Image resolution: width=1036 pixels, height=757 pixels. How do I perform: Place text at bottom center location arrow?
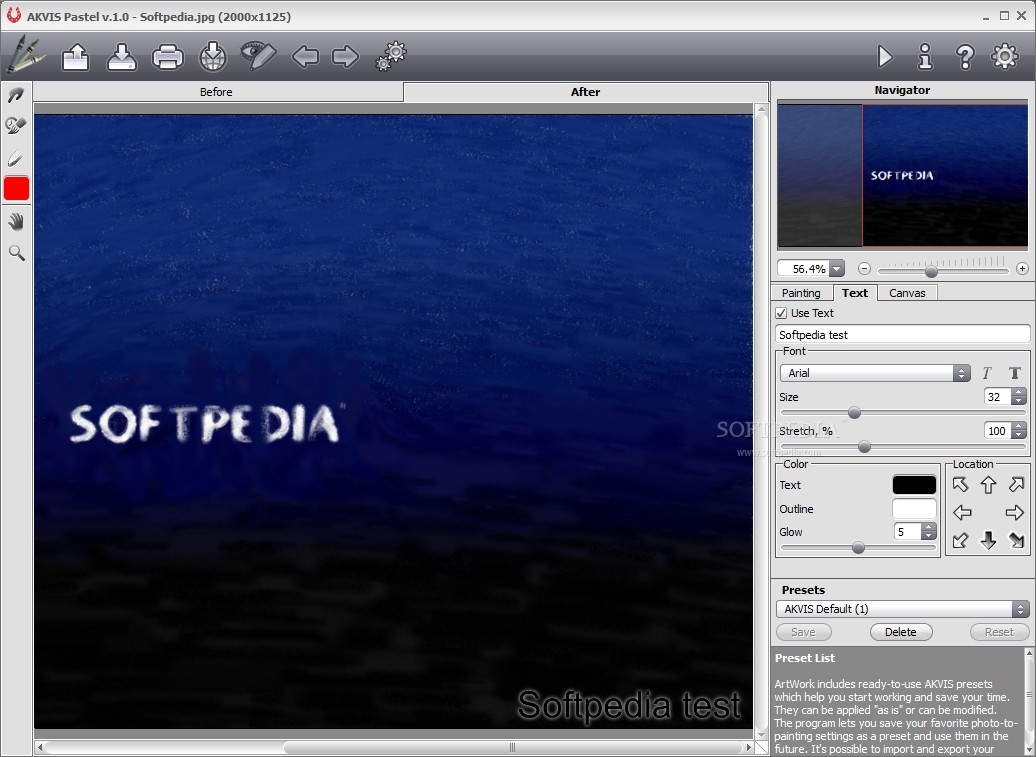(x=988, y=540)
